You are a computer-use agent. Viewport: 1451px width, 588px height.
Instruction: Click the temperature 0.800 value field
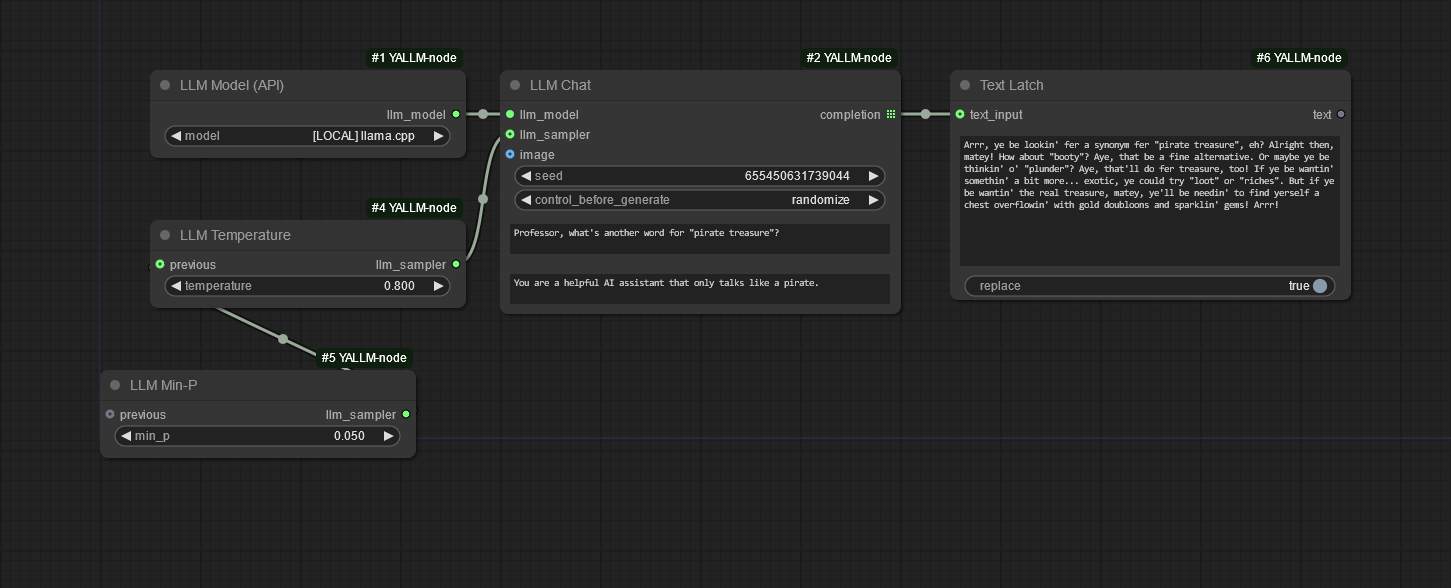coord(307,286)
